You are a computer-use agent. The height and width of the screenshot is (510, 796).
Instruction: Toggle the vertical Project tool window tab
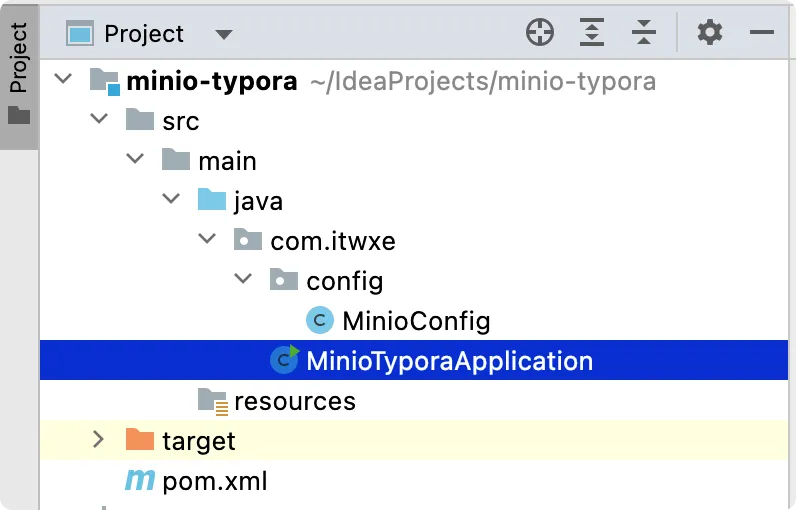[x=19, y=75]
